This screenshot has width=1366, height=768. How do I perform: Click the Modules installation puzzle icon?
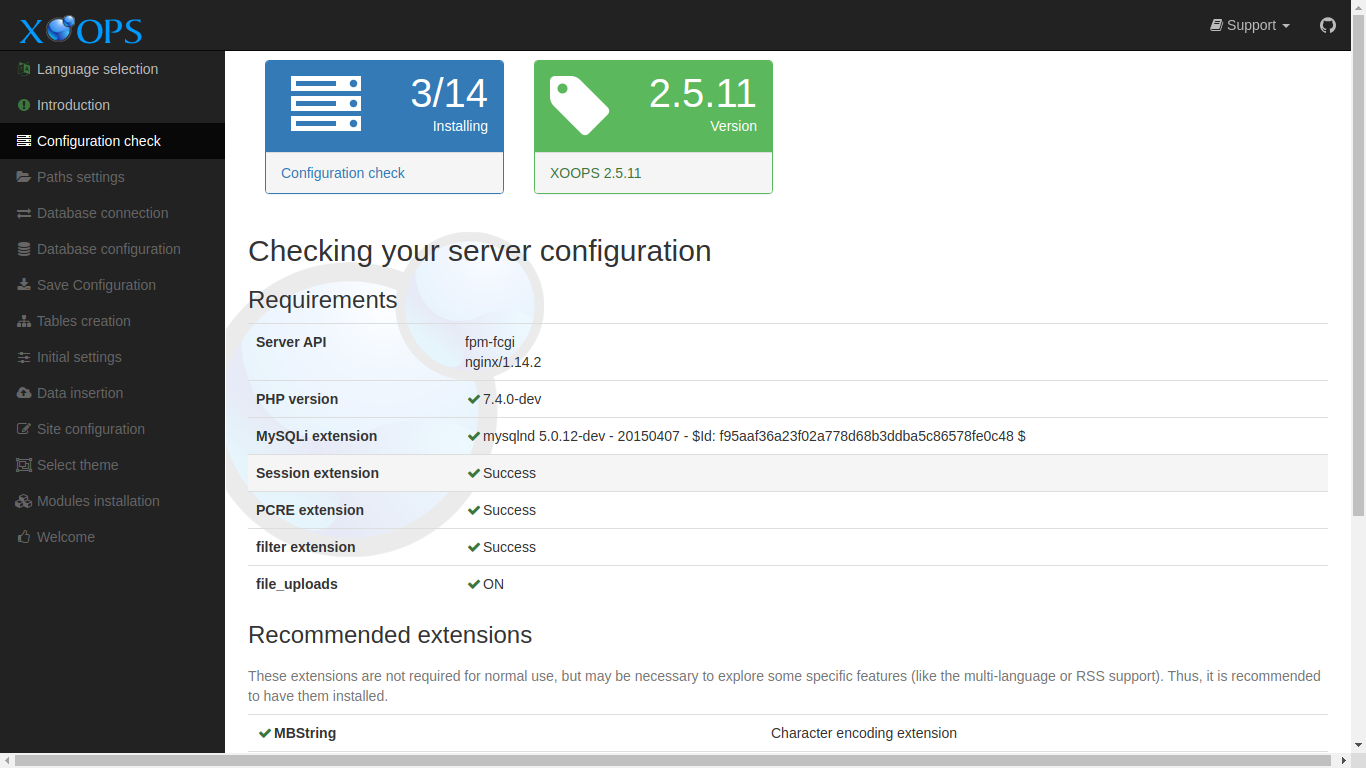pos(23,501)
